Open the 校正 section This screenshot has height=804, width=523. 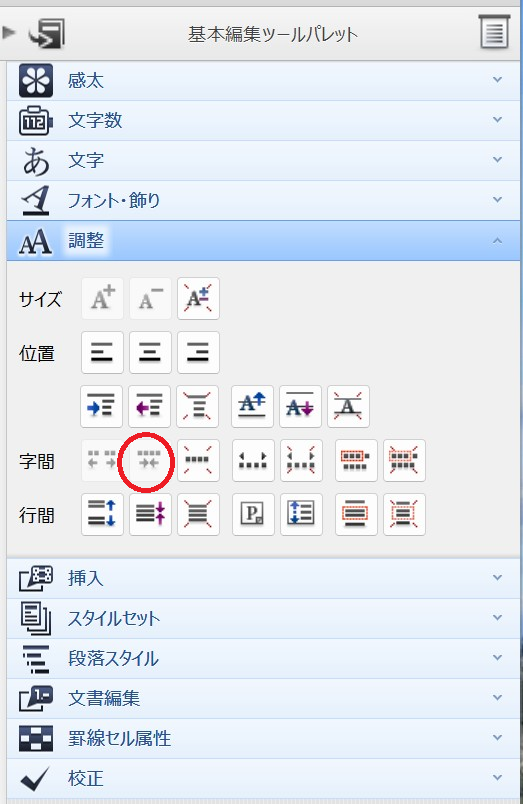tap(264, 778)
